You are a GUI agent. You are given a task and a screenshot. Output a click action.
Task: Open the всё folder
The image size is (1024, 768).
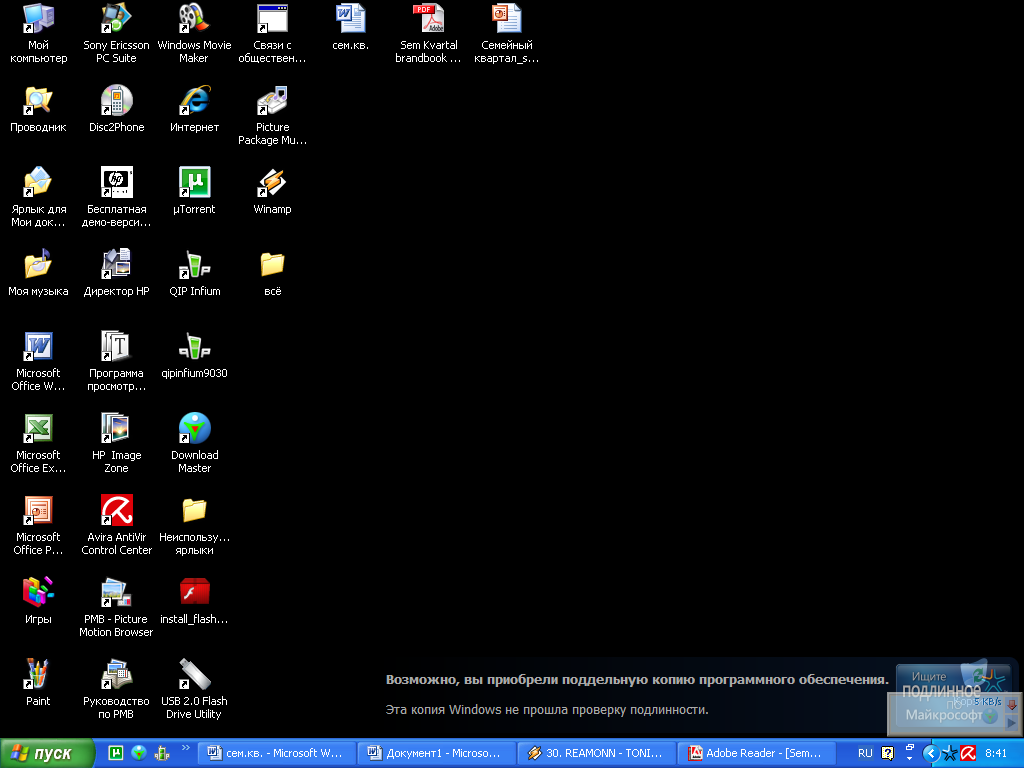(x=272, y=274)
